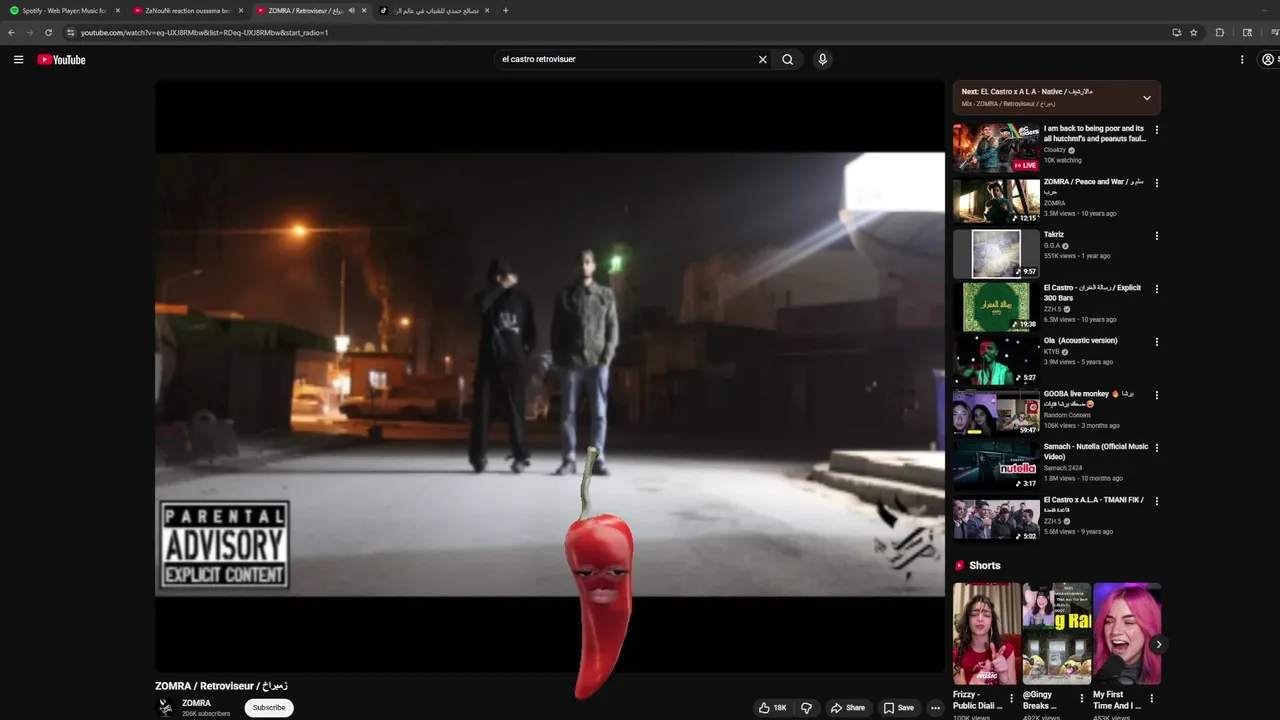
Task: Open the My First Time And I short
Action: pos(1127,634)
